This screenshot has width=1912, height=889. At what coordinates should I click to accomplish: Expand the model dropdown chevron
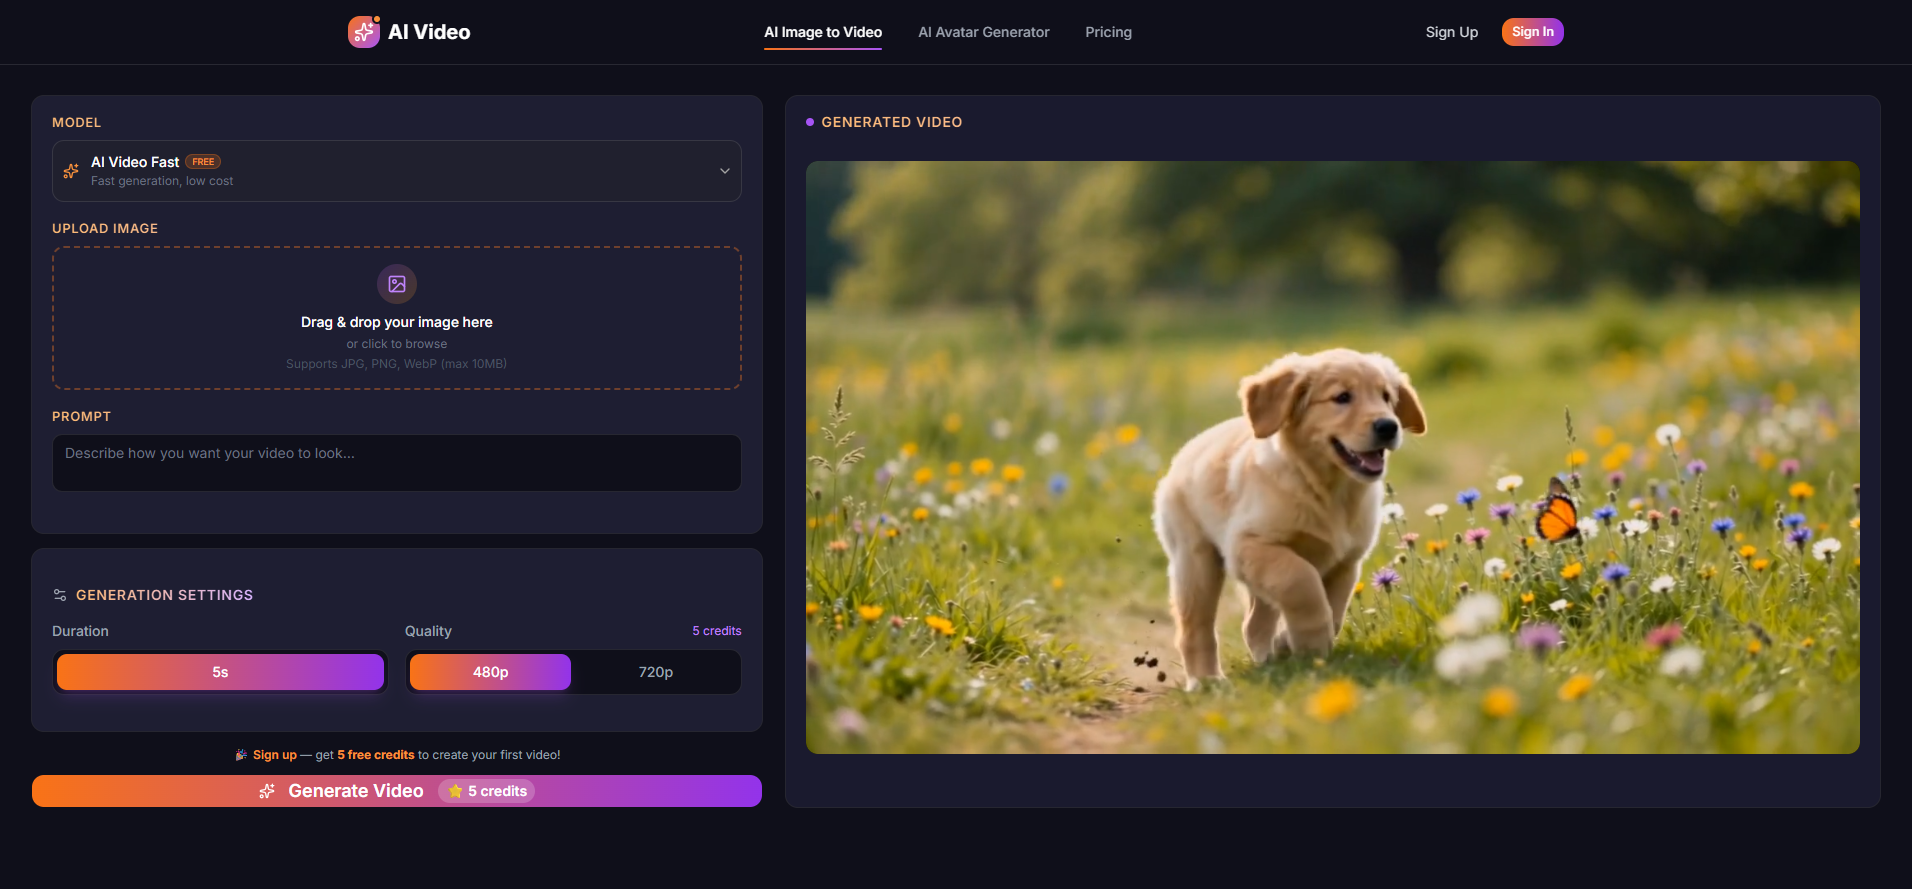(724, 171)
